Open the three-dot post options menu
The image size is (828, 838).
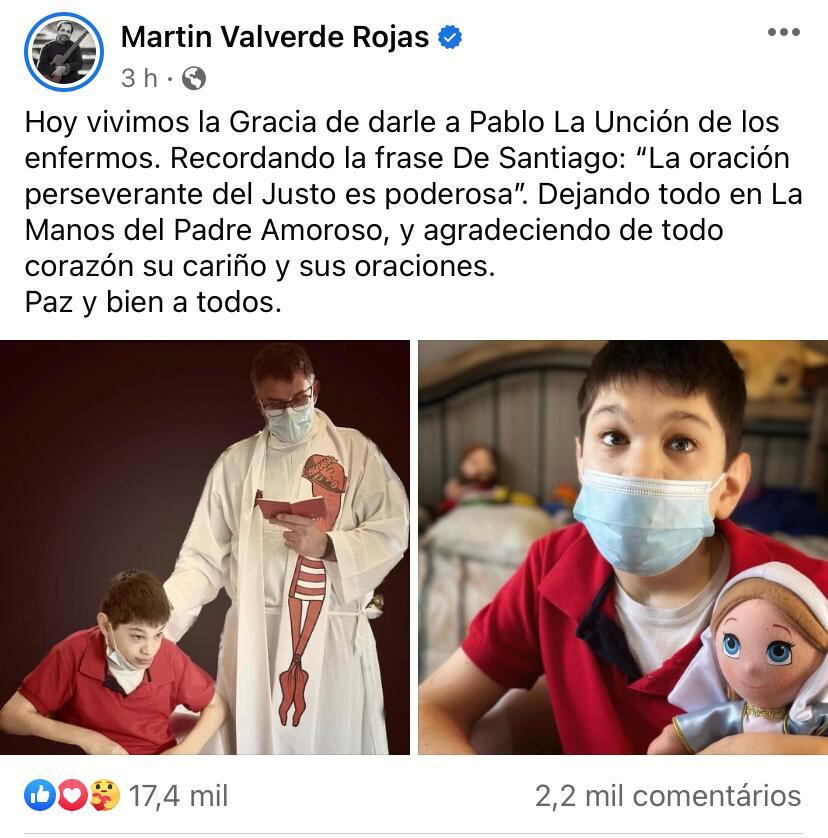[x=784, y=32]
